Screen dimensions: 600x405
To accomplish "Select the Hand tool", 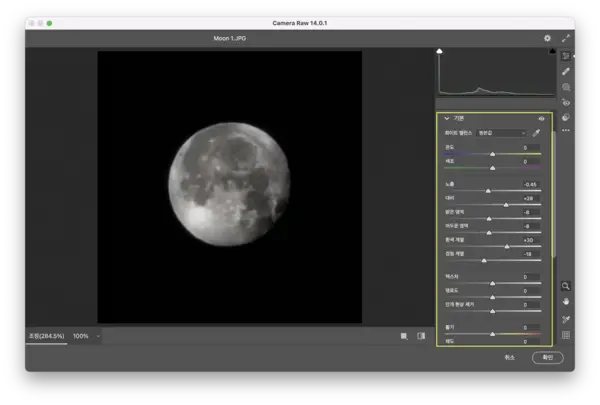I will 566,301.
